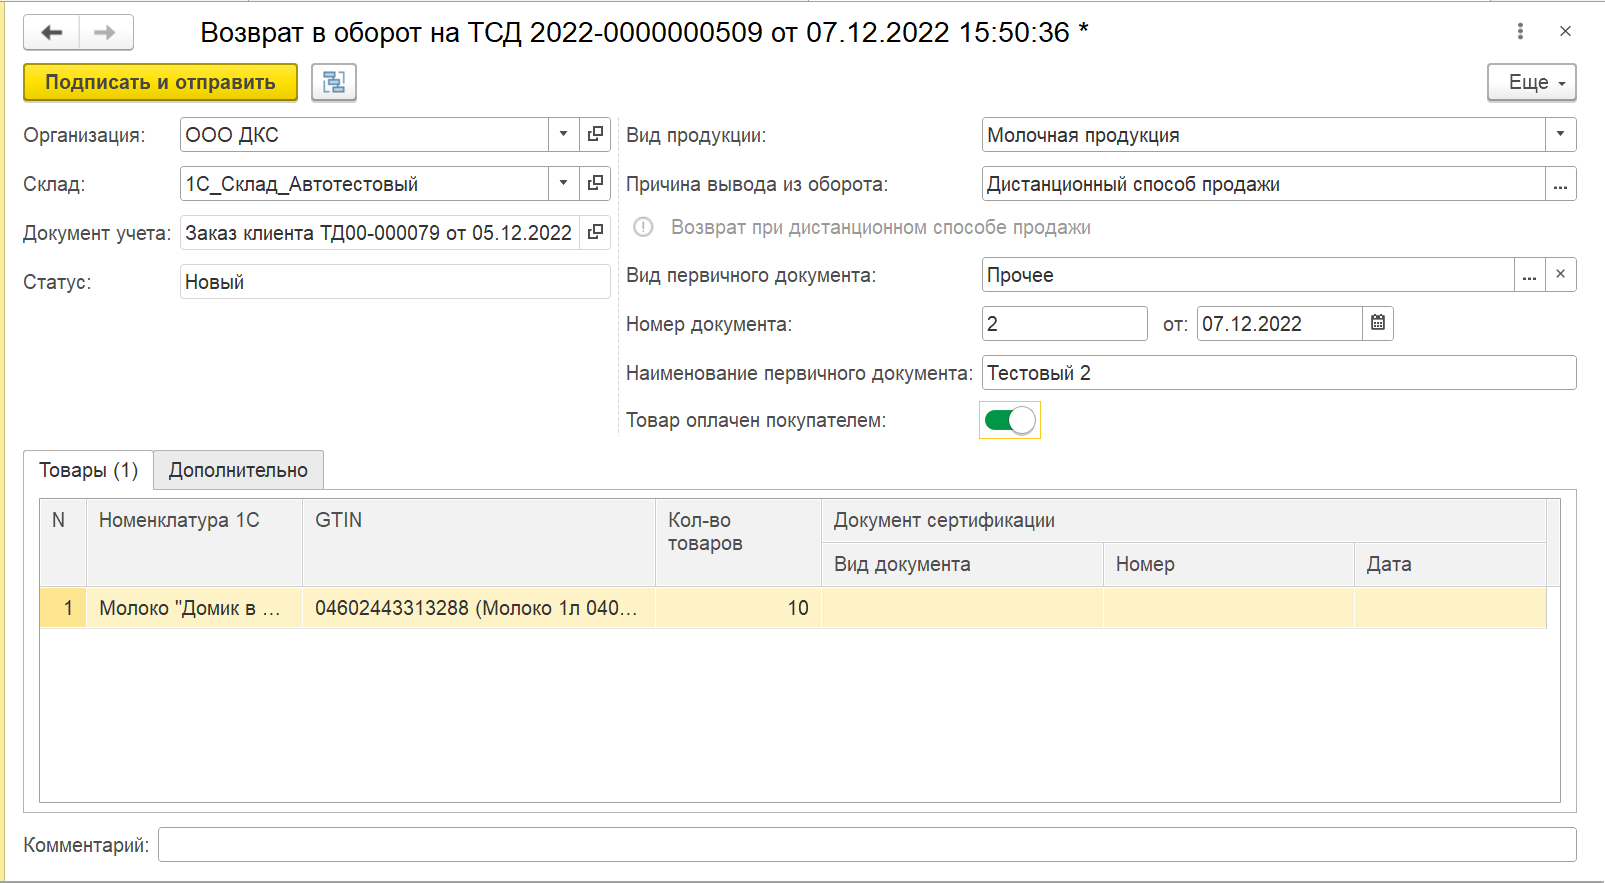Expand the Организация dropdown list

[564, 134]
